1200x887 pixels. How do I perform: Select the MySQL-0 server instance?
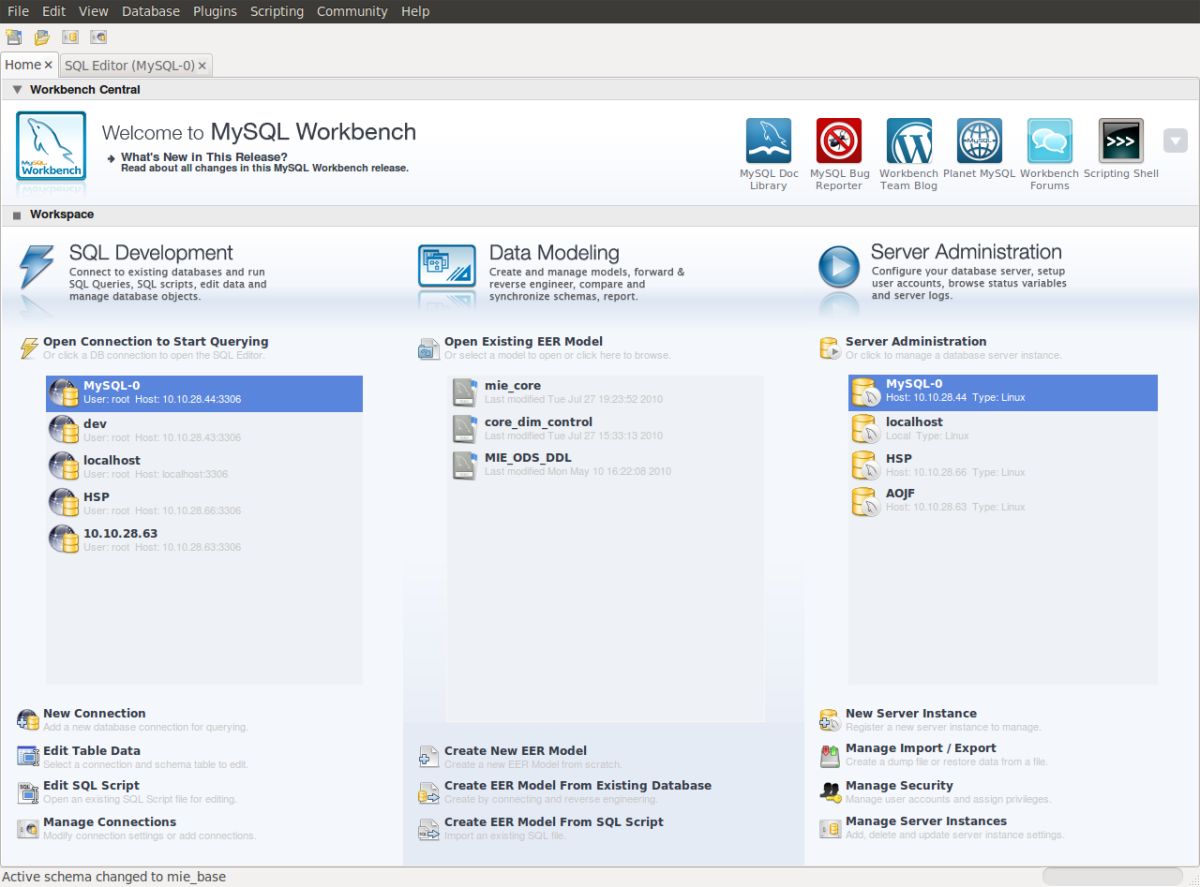click(x=1003, y=392)
